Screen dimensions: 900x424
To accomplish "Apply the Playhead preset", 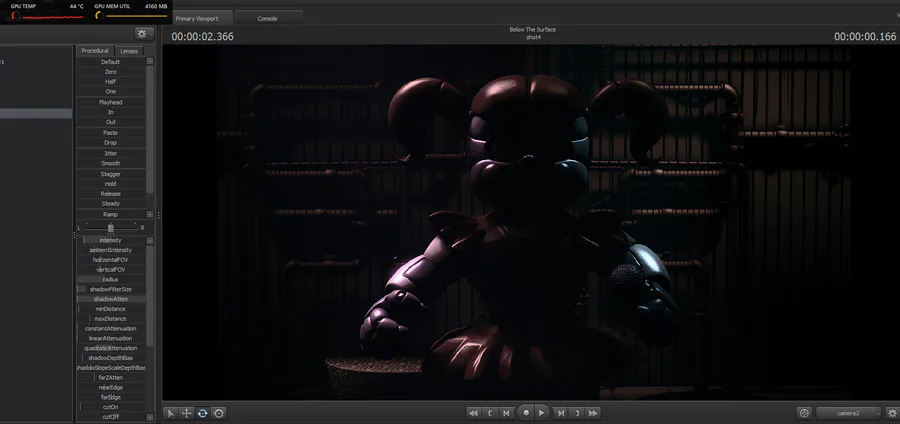I will (111, 102).
